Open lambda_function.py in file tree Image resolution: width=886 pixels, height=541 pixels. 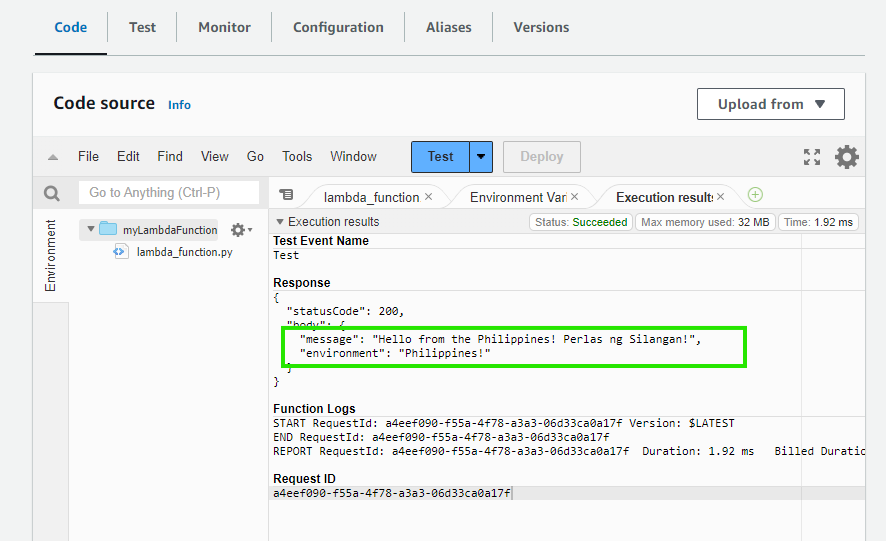point(184,252)
